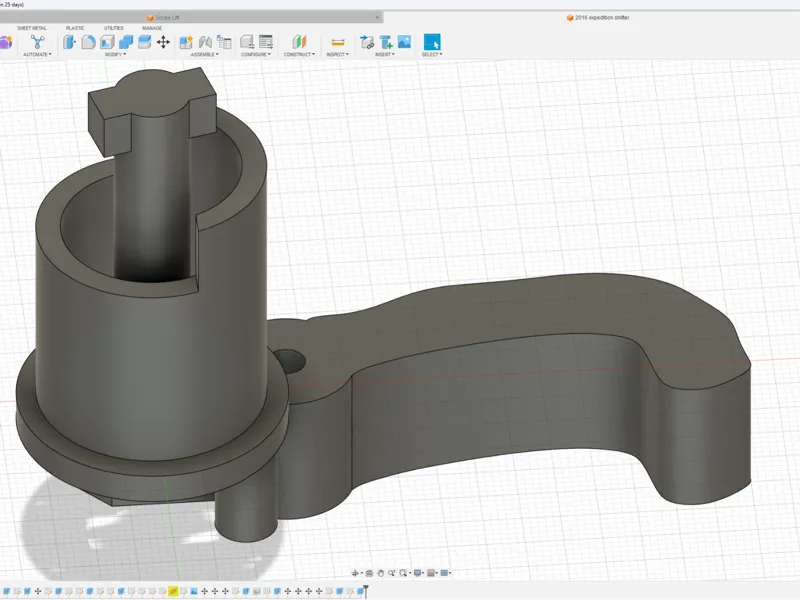Click the Joint tool icon
800x600 pixels.
(205, 42)
